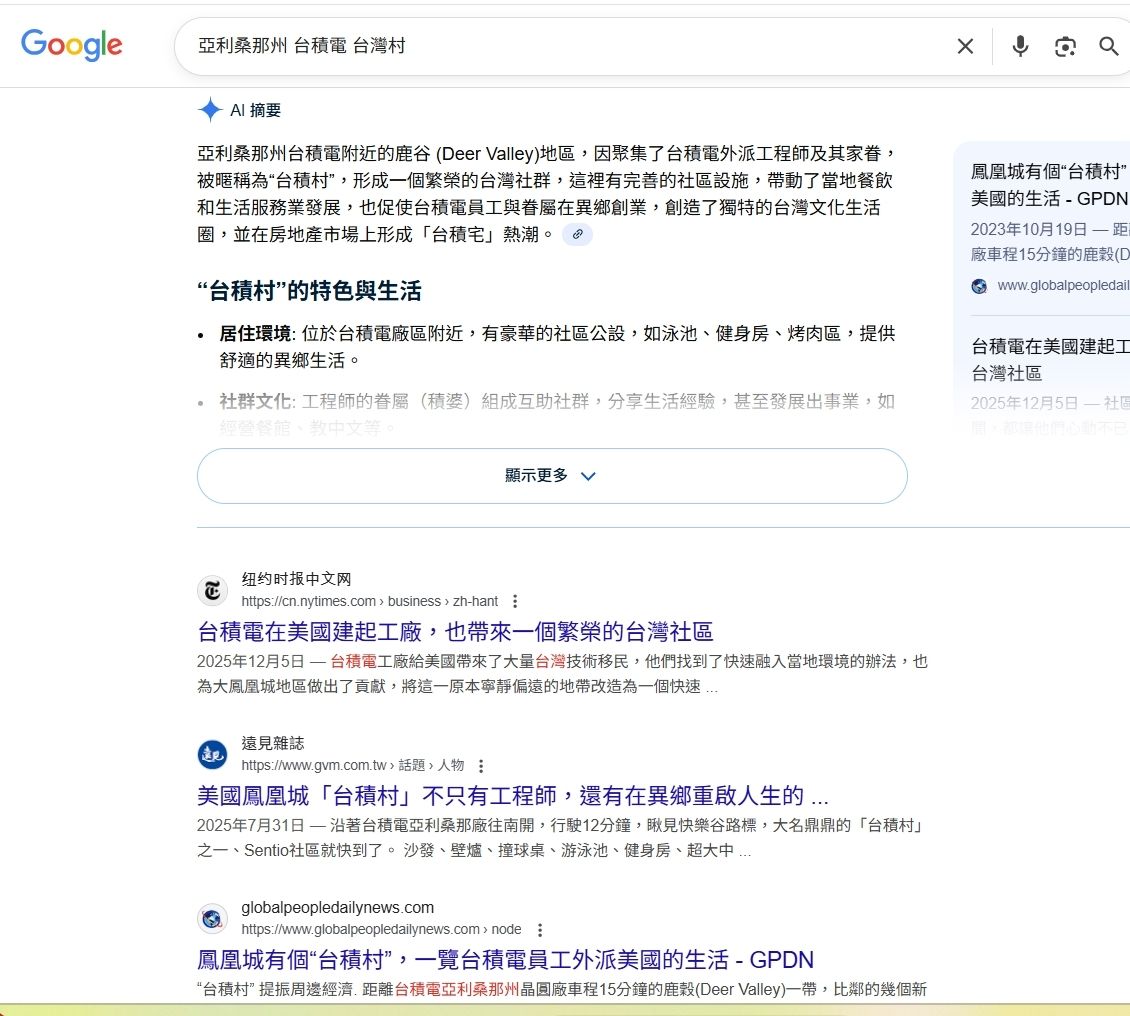Expand AI summary with 顯示更多
The image size is (1130, 1016).
tap(551, 476)
